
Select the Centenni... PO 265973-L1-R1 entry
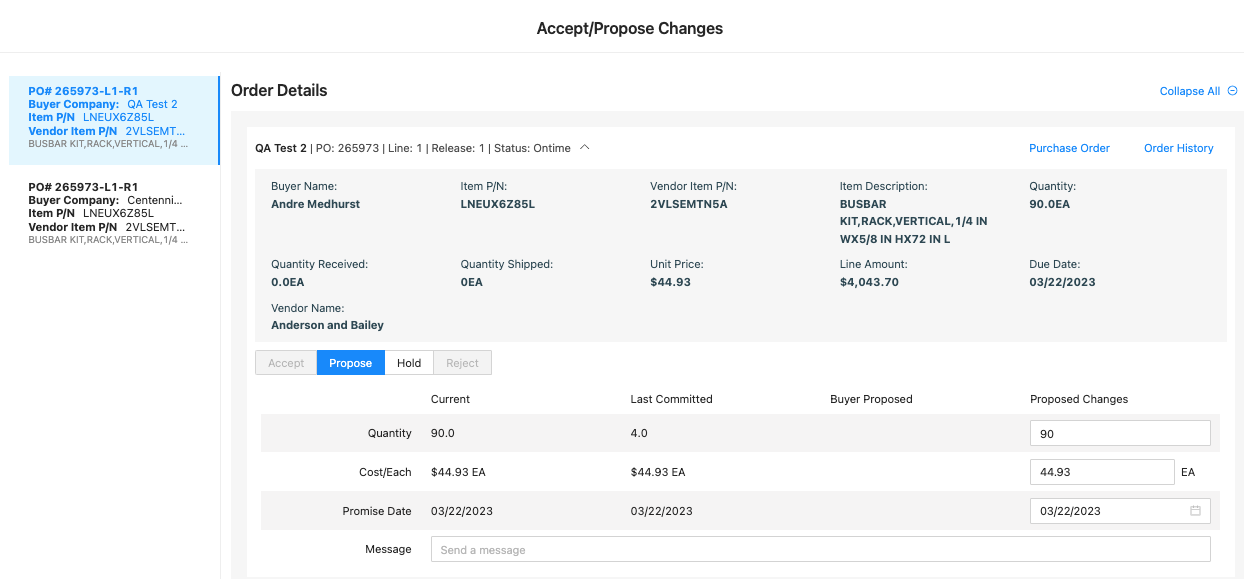tap(114, 213)
